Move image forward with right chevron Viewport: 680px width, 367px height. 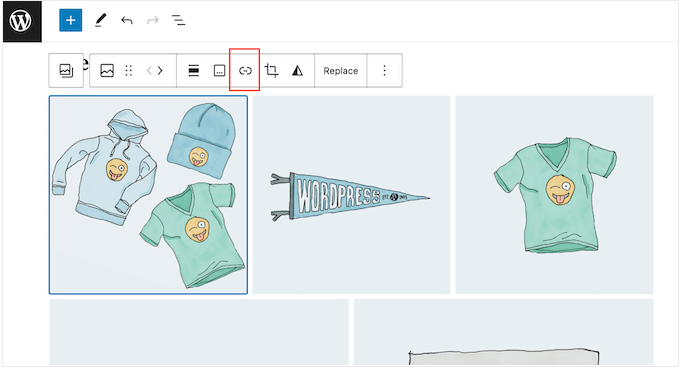pos(160,71)
